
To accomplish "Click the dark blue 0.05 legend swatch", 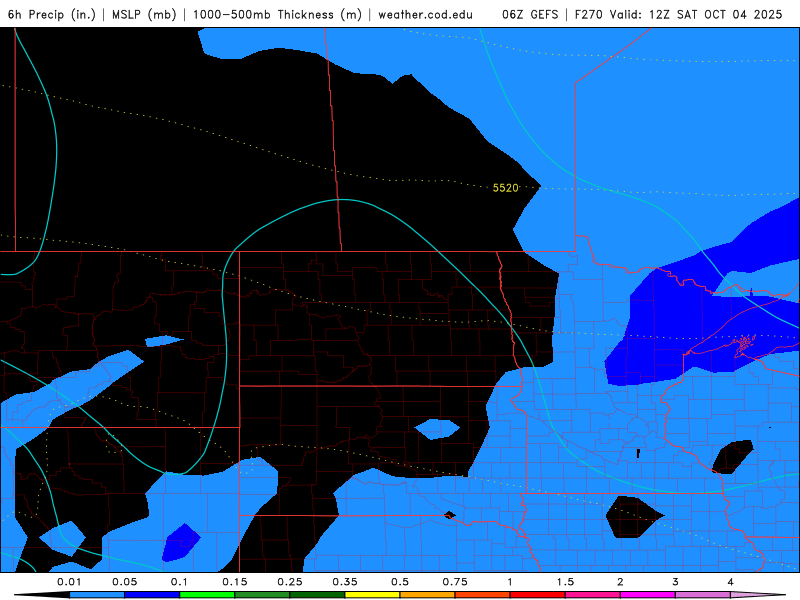I will click(152, 595).
